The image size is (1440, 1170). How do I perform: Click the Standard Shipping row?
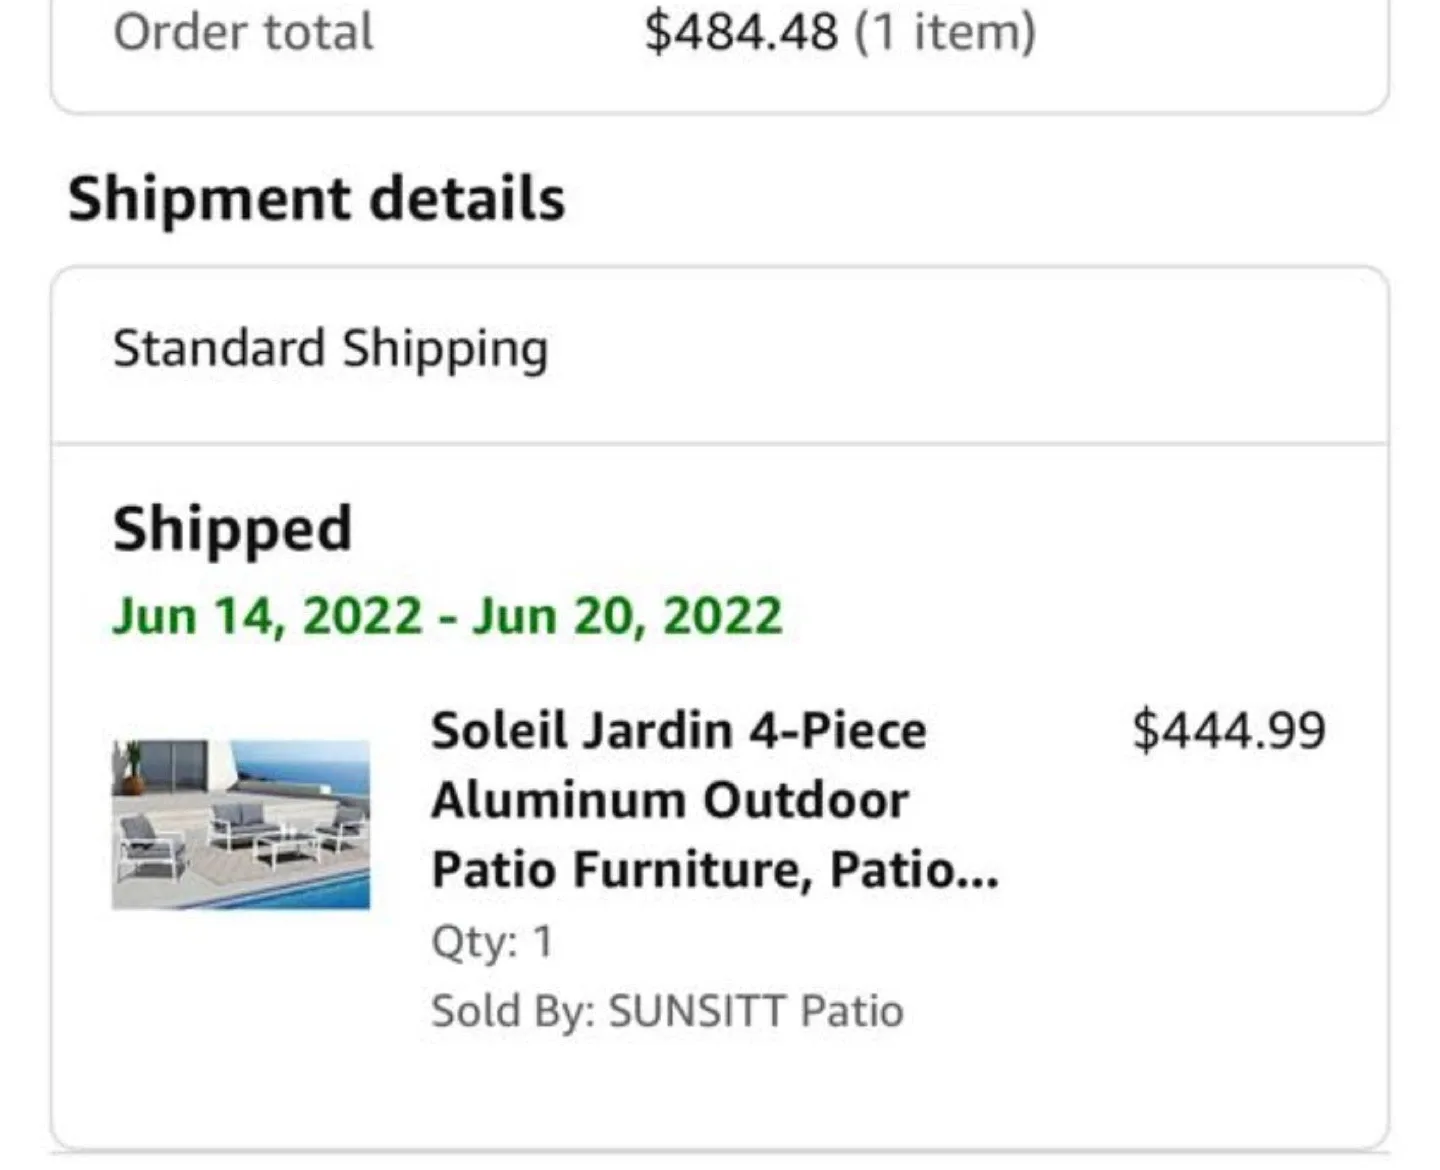click(x=330, y=348)
